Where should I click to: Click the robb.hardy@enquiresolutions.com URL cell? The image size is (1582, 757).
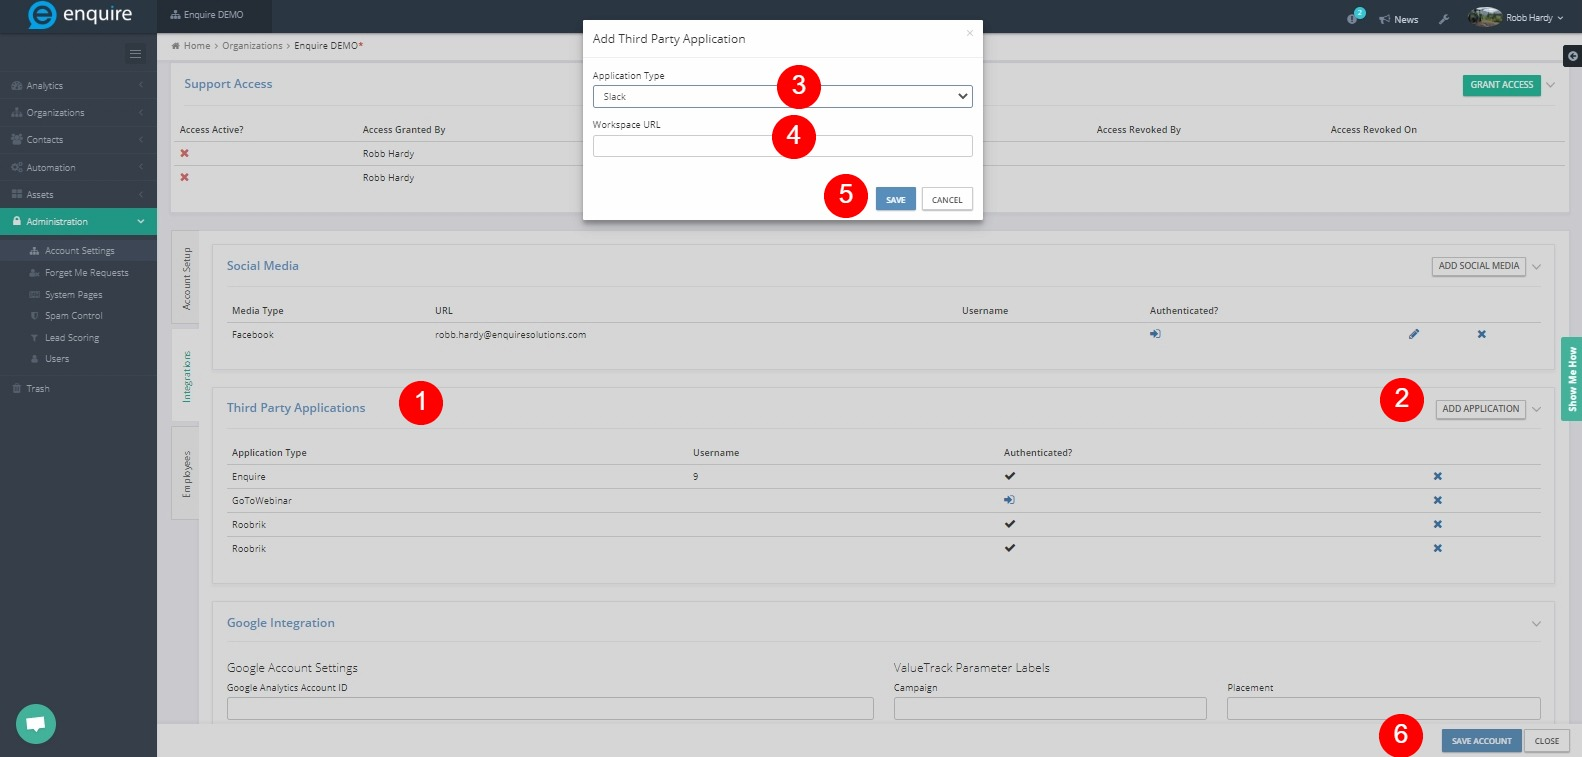510,335
